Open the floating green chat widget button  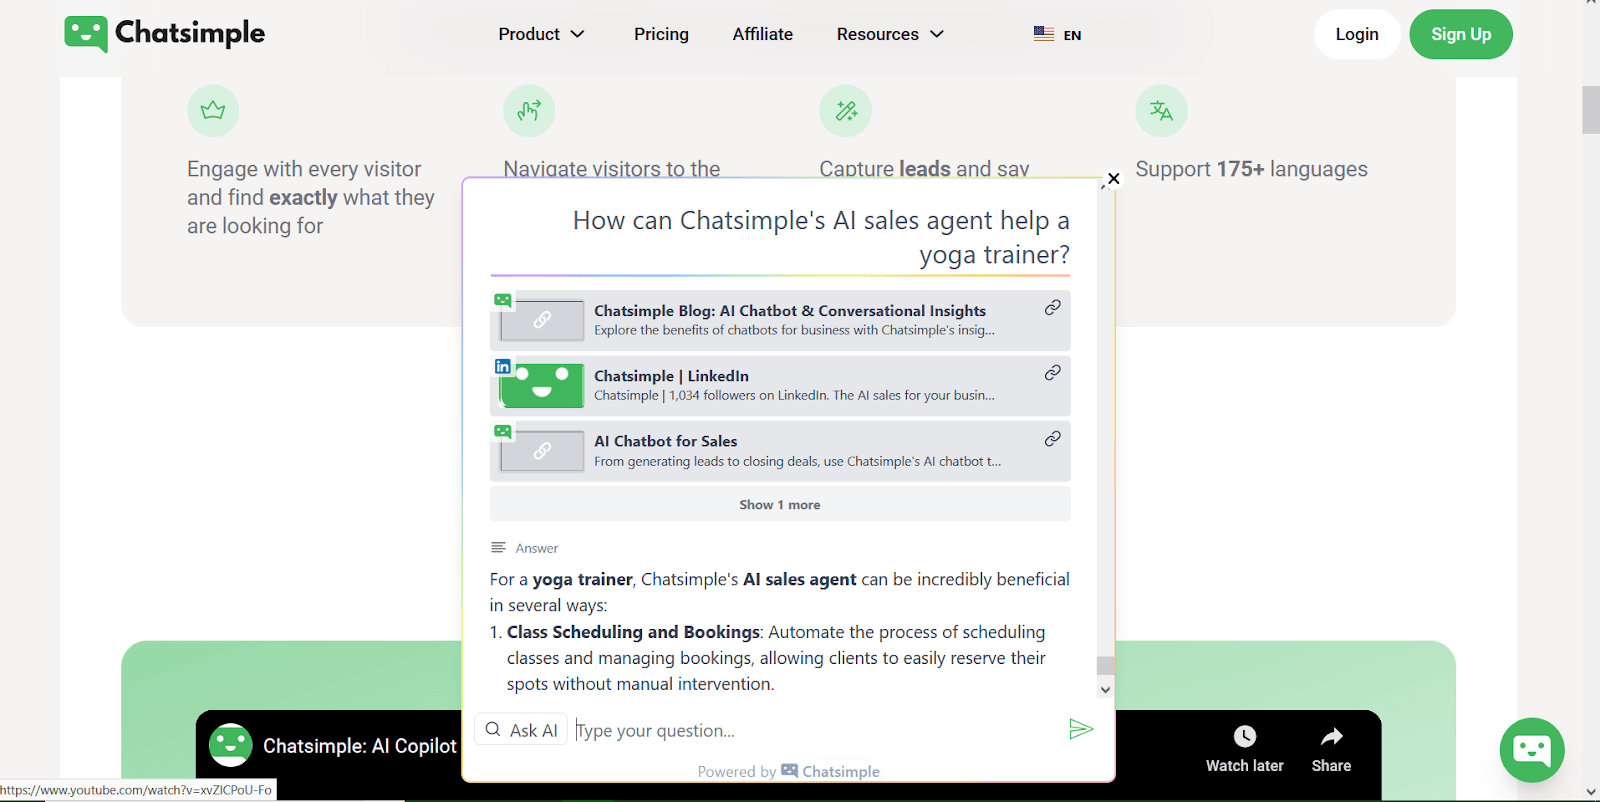point(1532,750)
